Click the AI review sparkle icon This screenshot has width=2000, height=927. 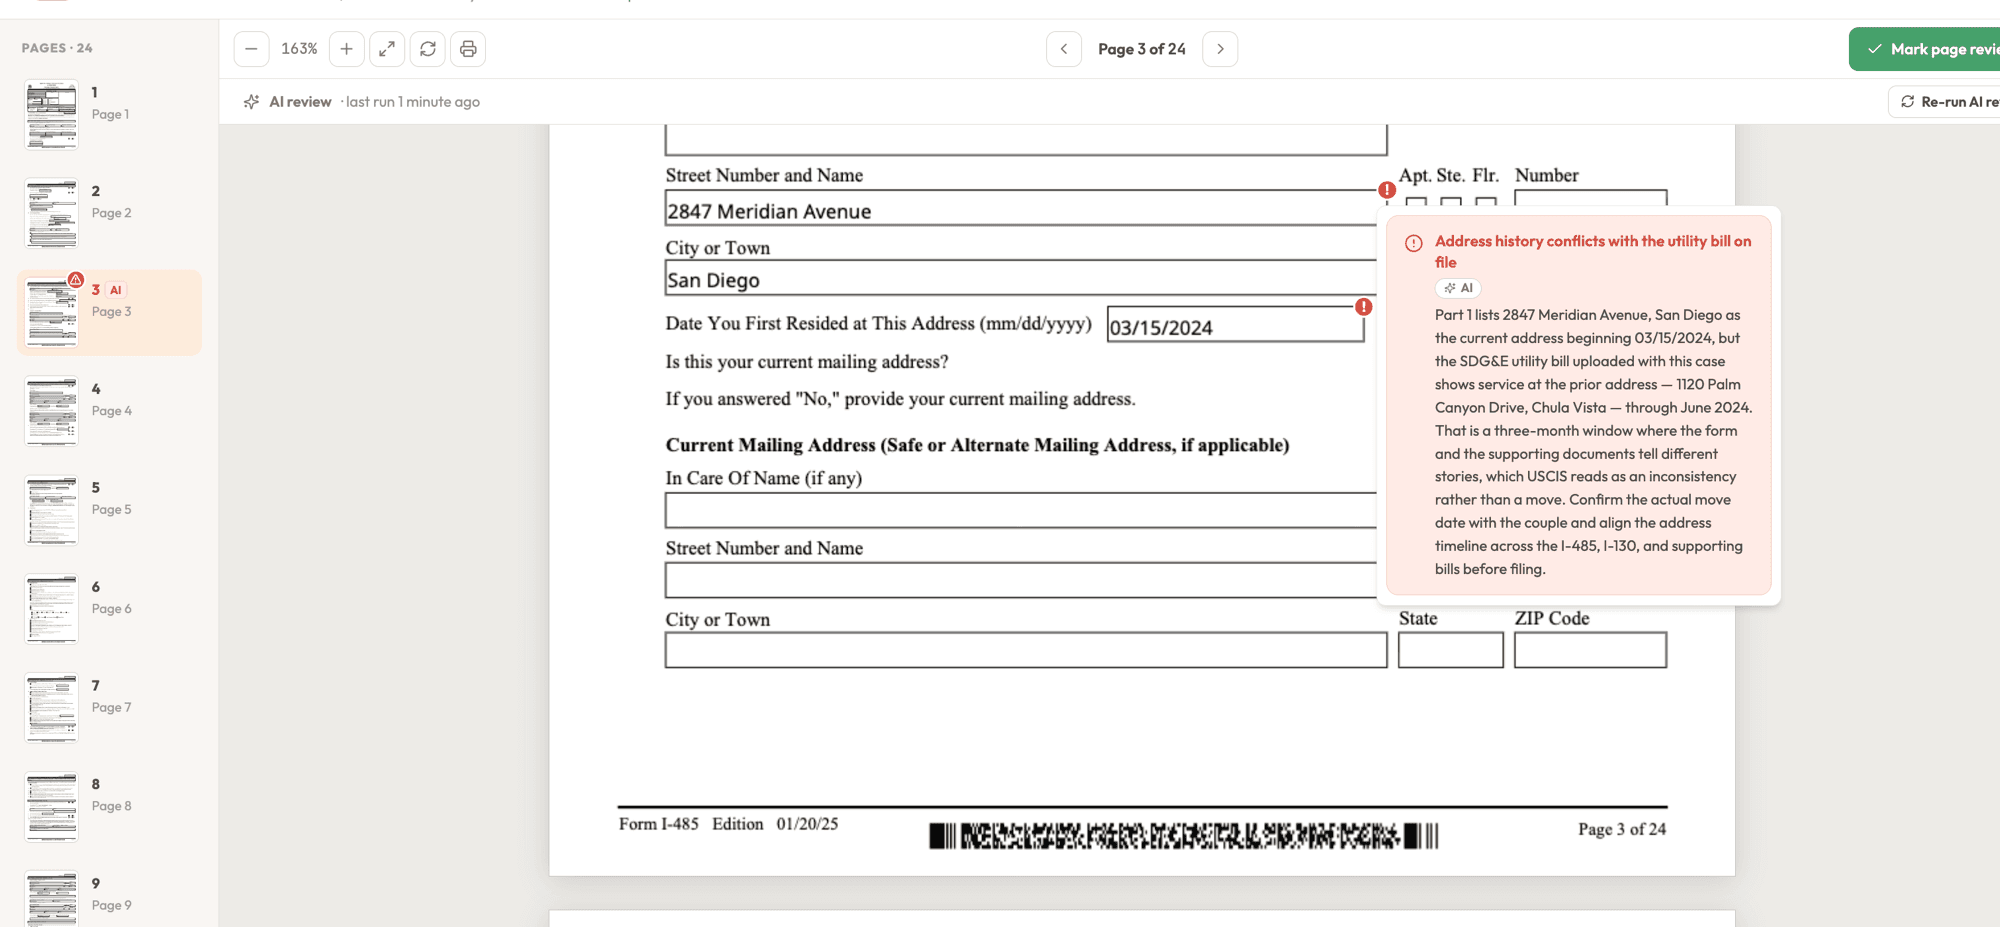click(251, 102)
